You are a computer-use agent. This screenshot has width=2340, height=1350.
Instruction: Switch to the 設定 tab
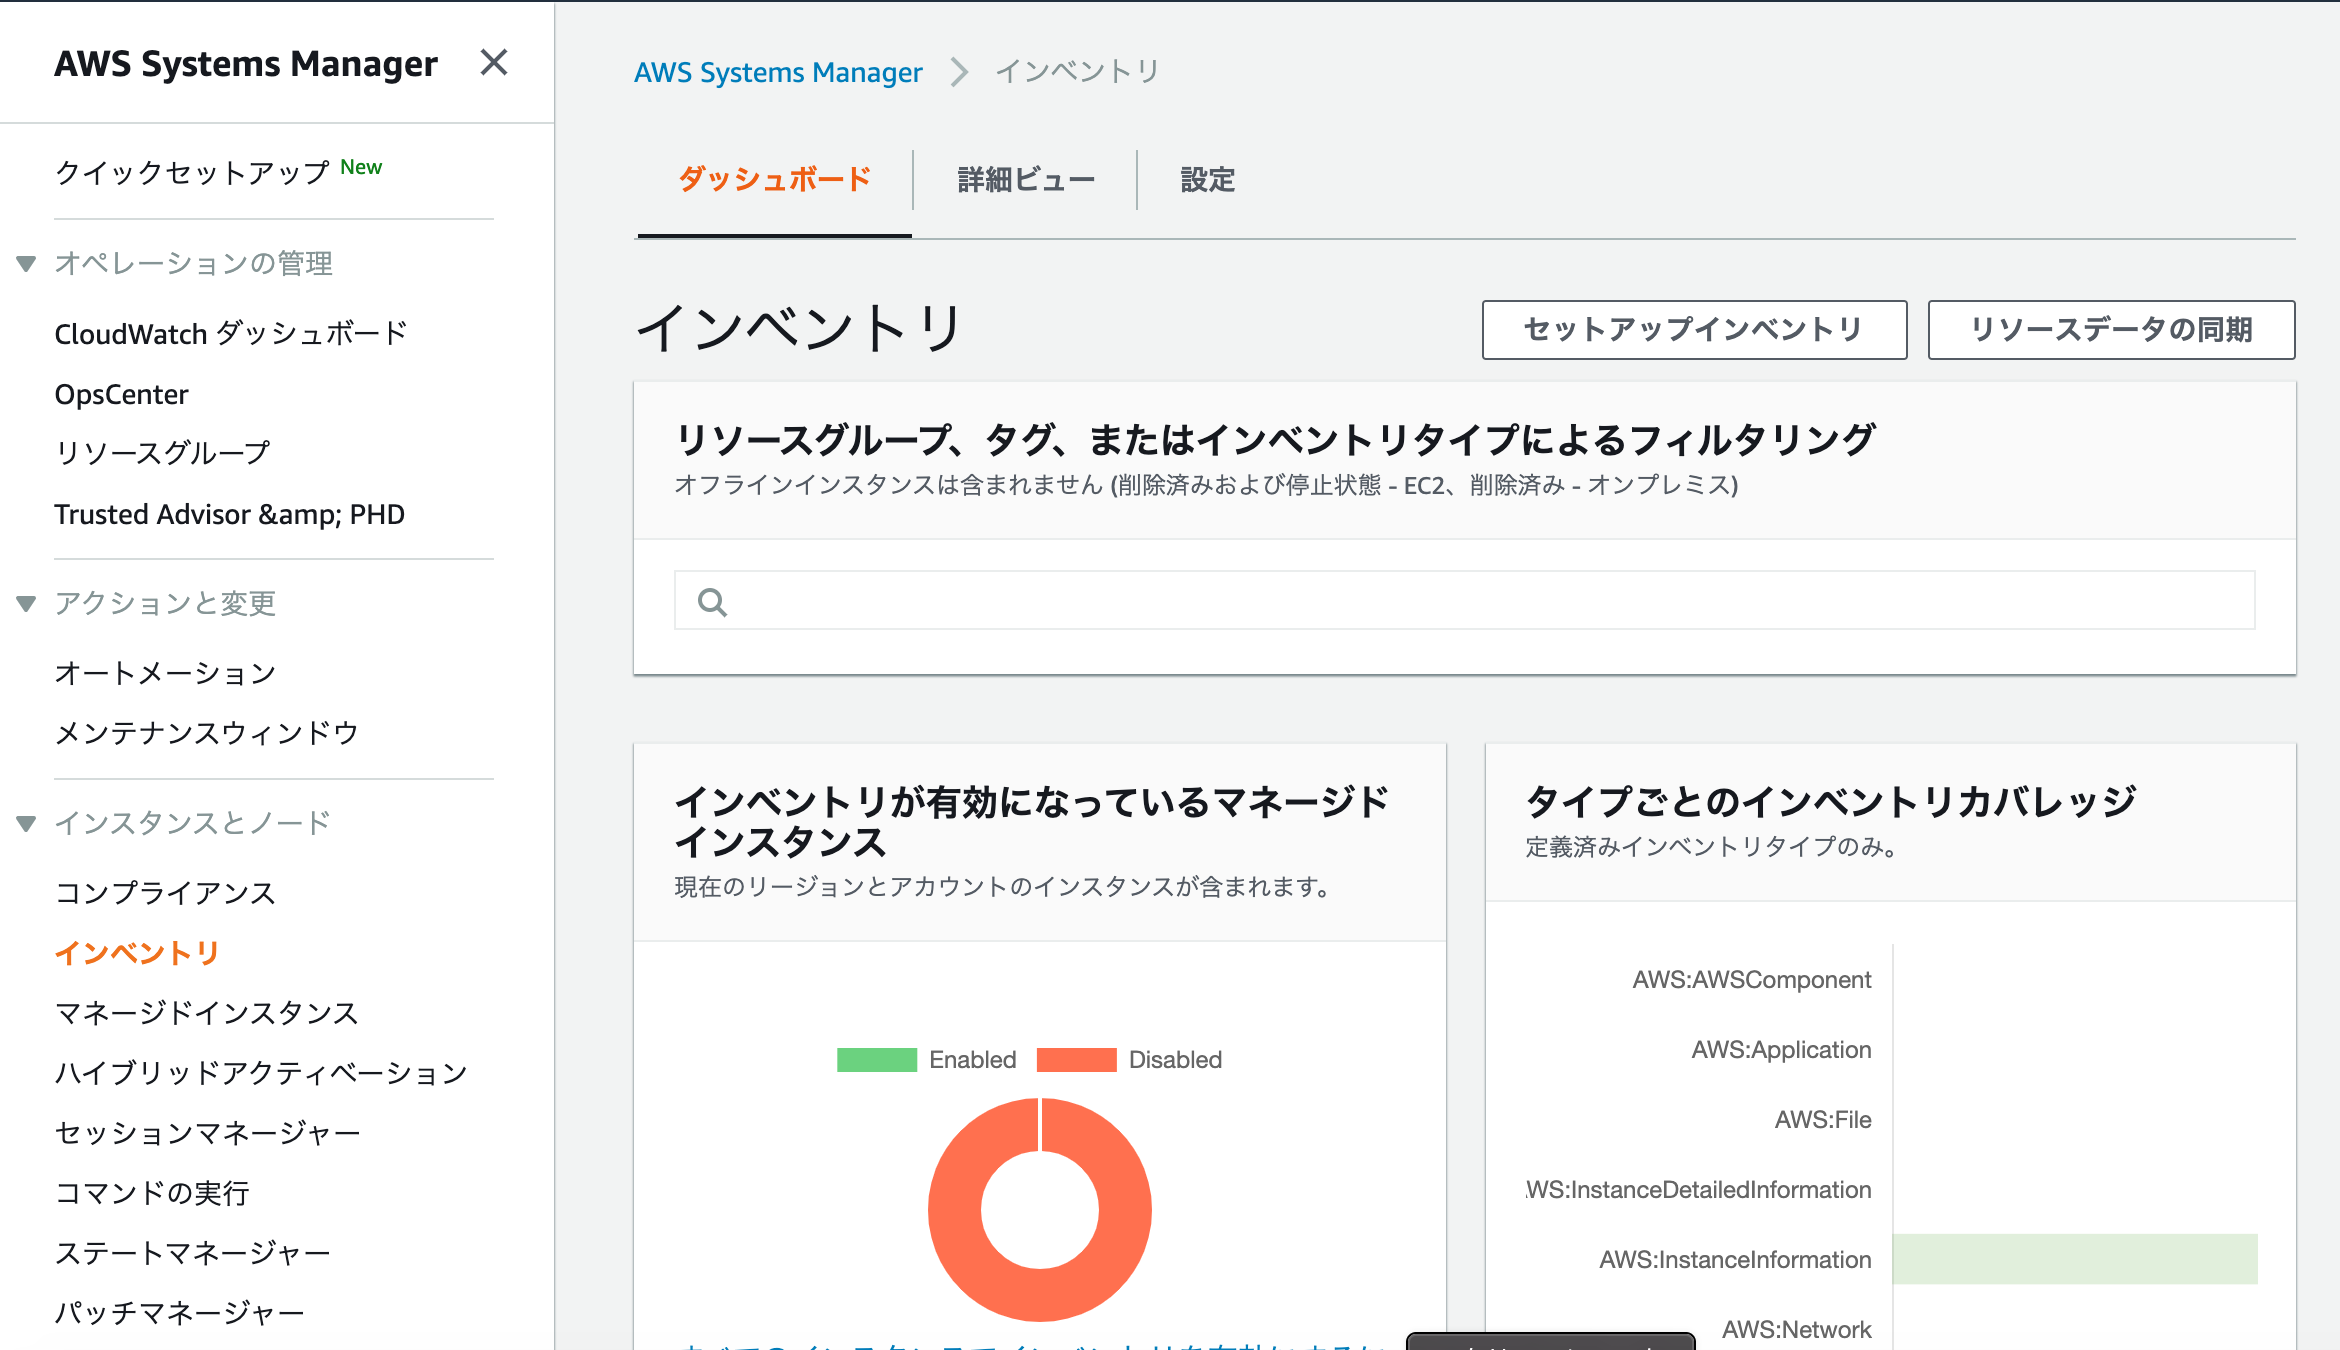(1208, 180)
